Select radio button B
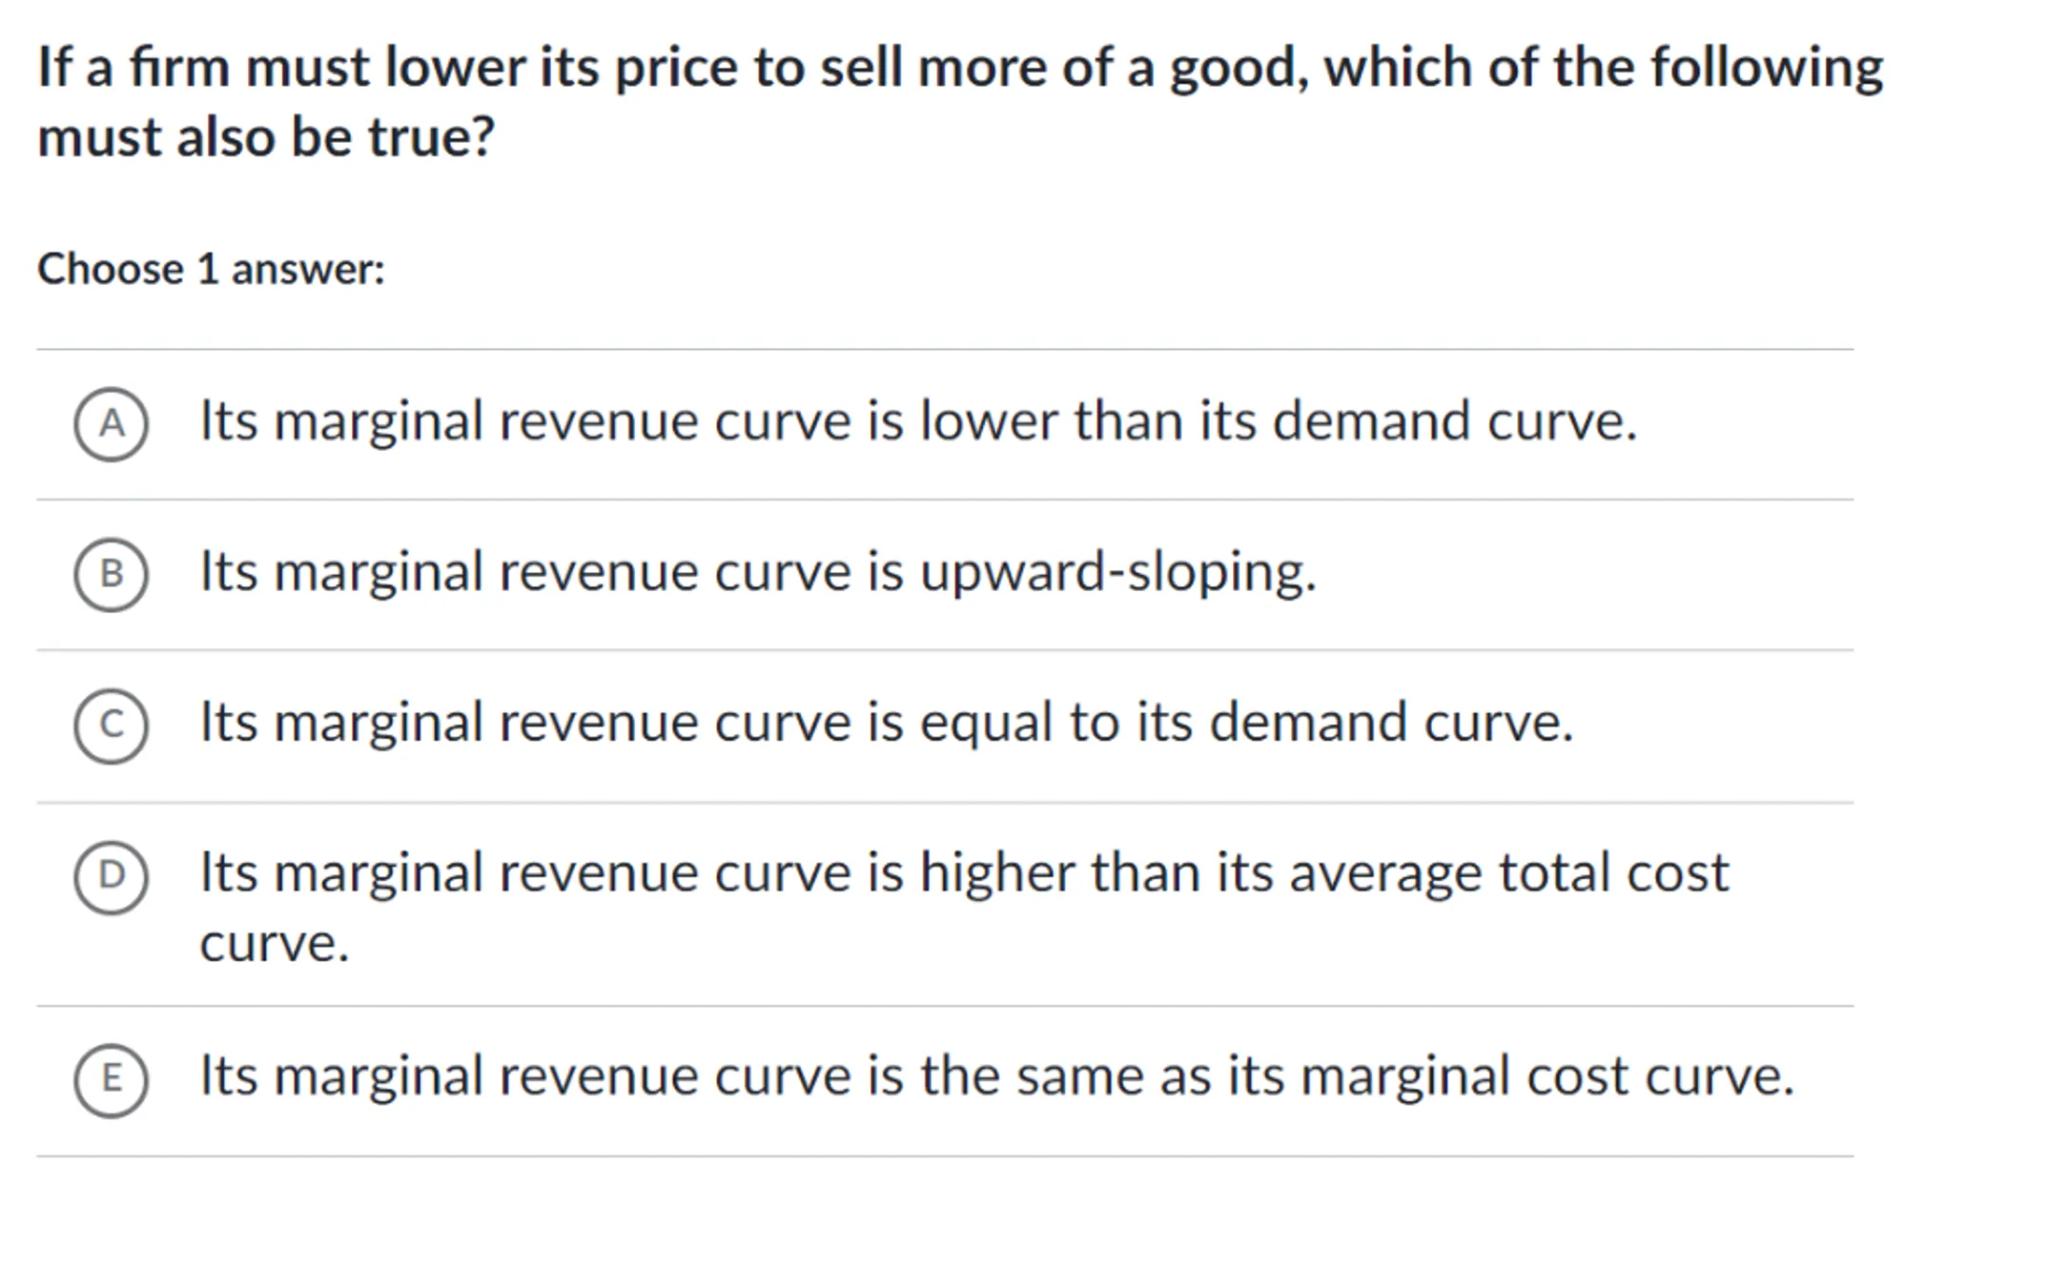 coord(111,574)
